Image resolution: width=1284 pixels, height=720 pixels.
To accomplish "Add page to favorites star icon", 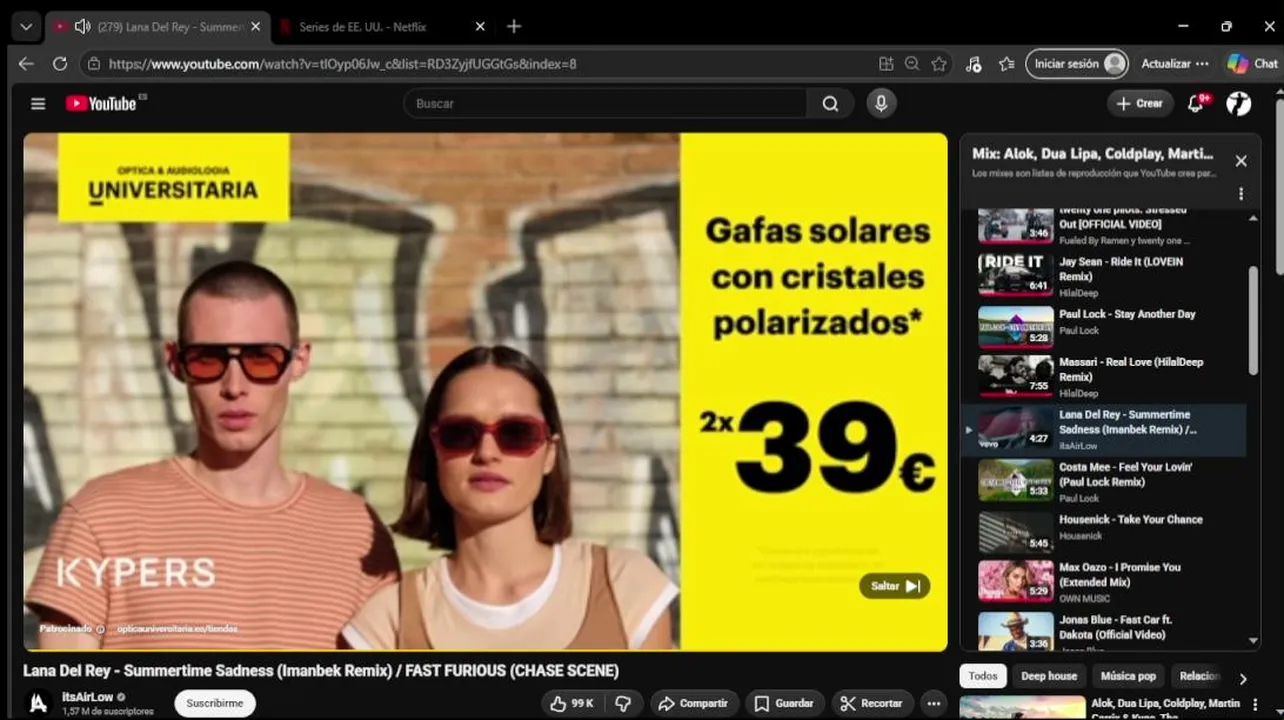I will coord(939,64).
